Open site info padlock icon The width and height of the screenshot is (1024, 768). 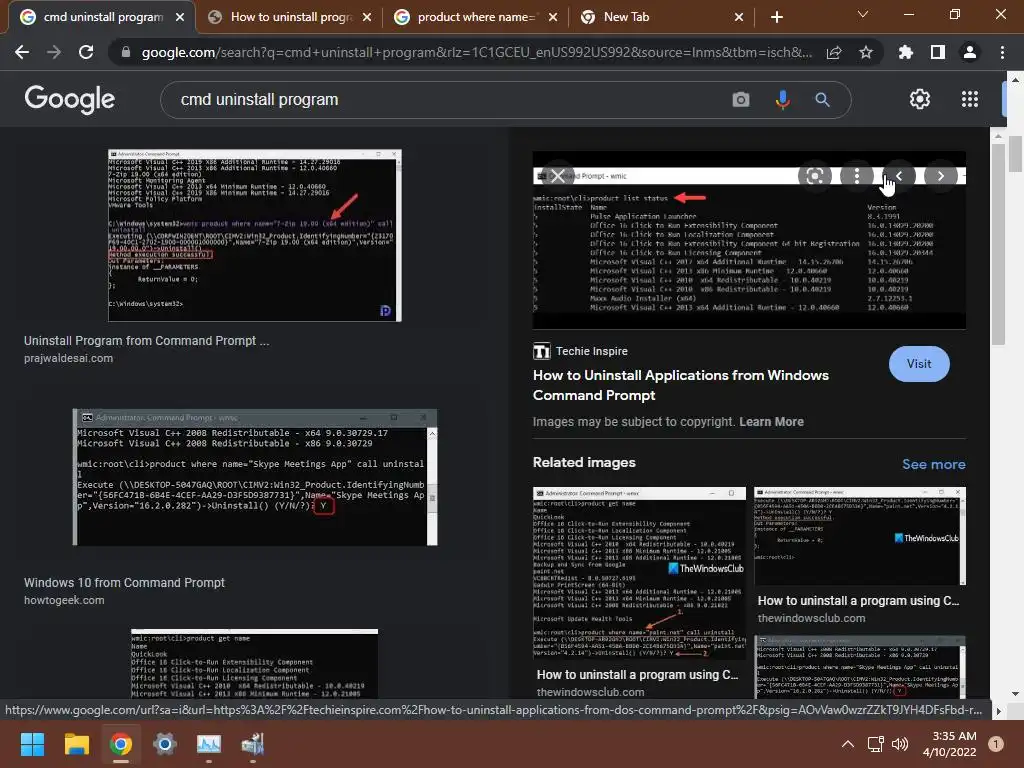[x=125, y=52]
